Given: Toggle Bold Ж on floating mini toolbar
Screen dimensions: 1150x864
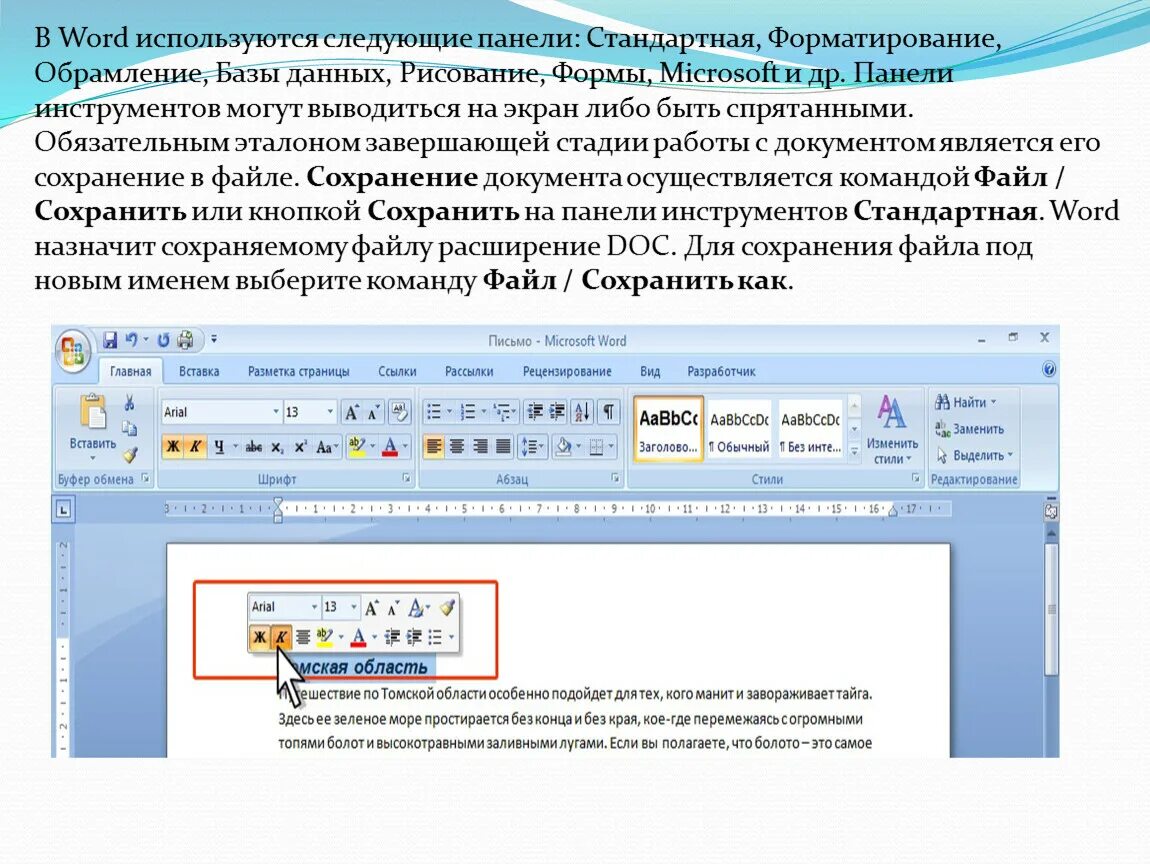Looking at the screenshot, I should coord(260,637).
